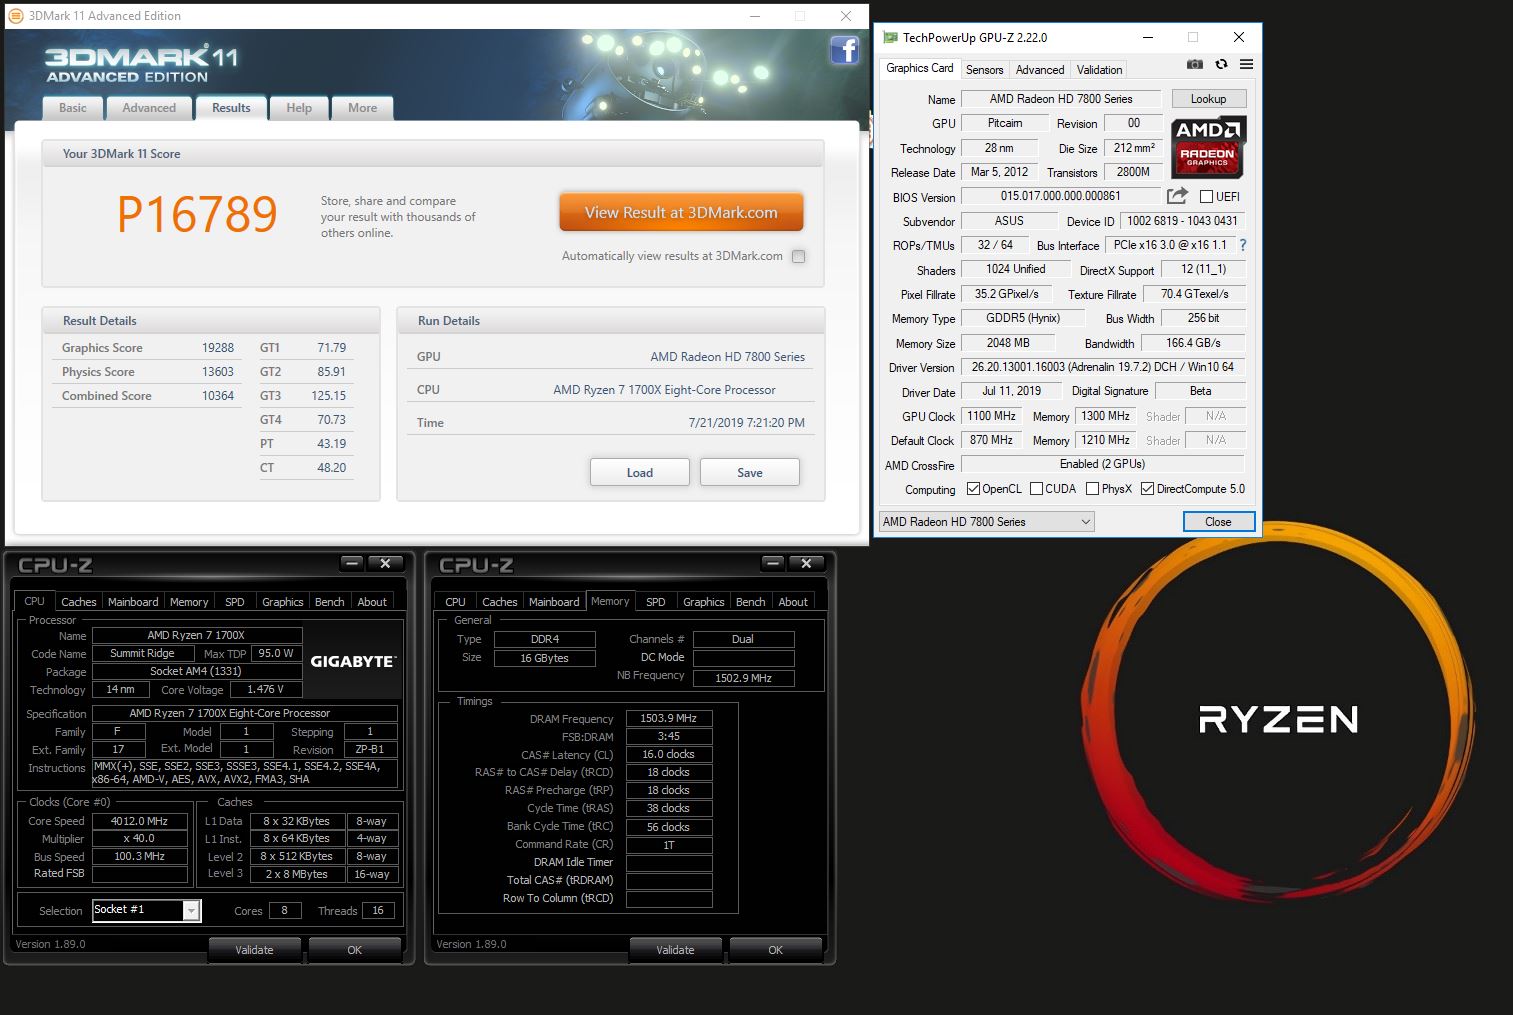Open CPU tab in right CPU-Z window

coord(455,602)
